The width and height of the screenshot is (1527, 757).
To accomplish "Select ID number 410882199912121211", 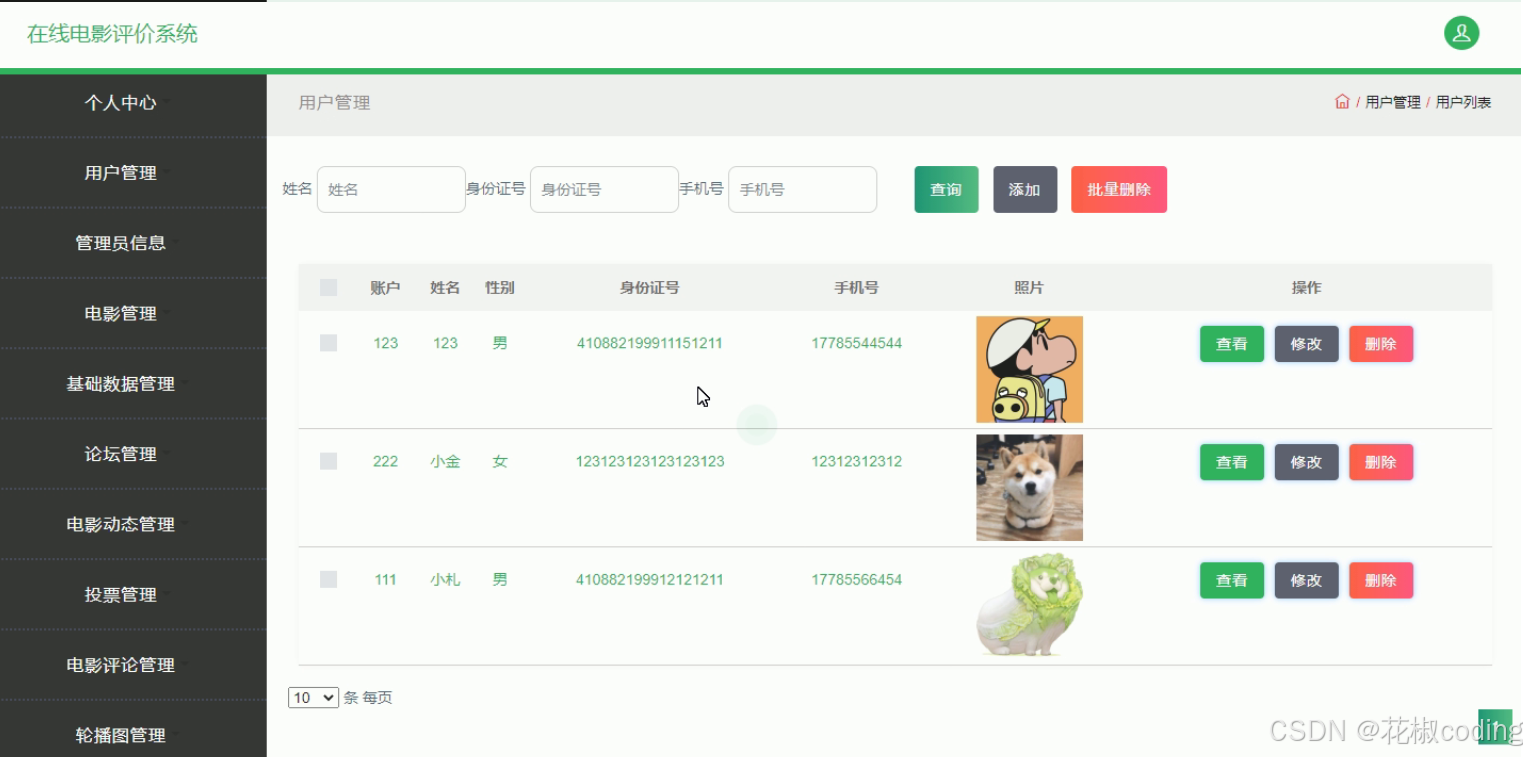I will [x=649, y=579].
